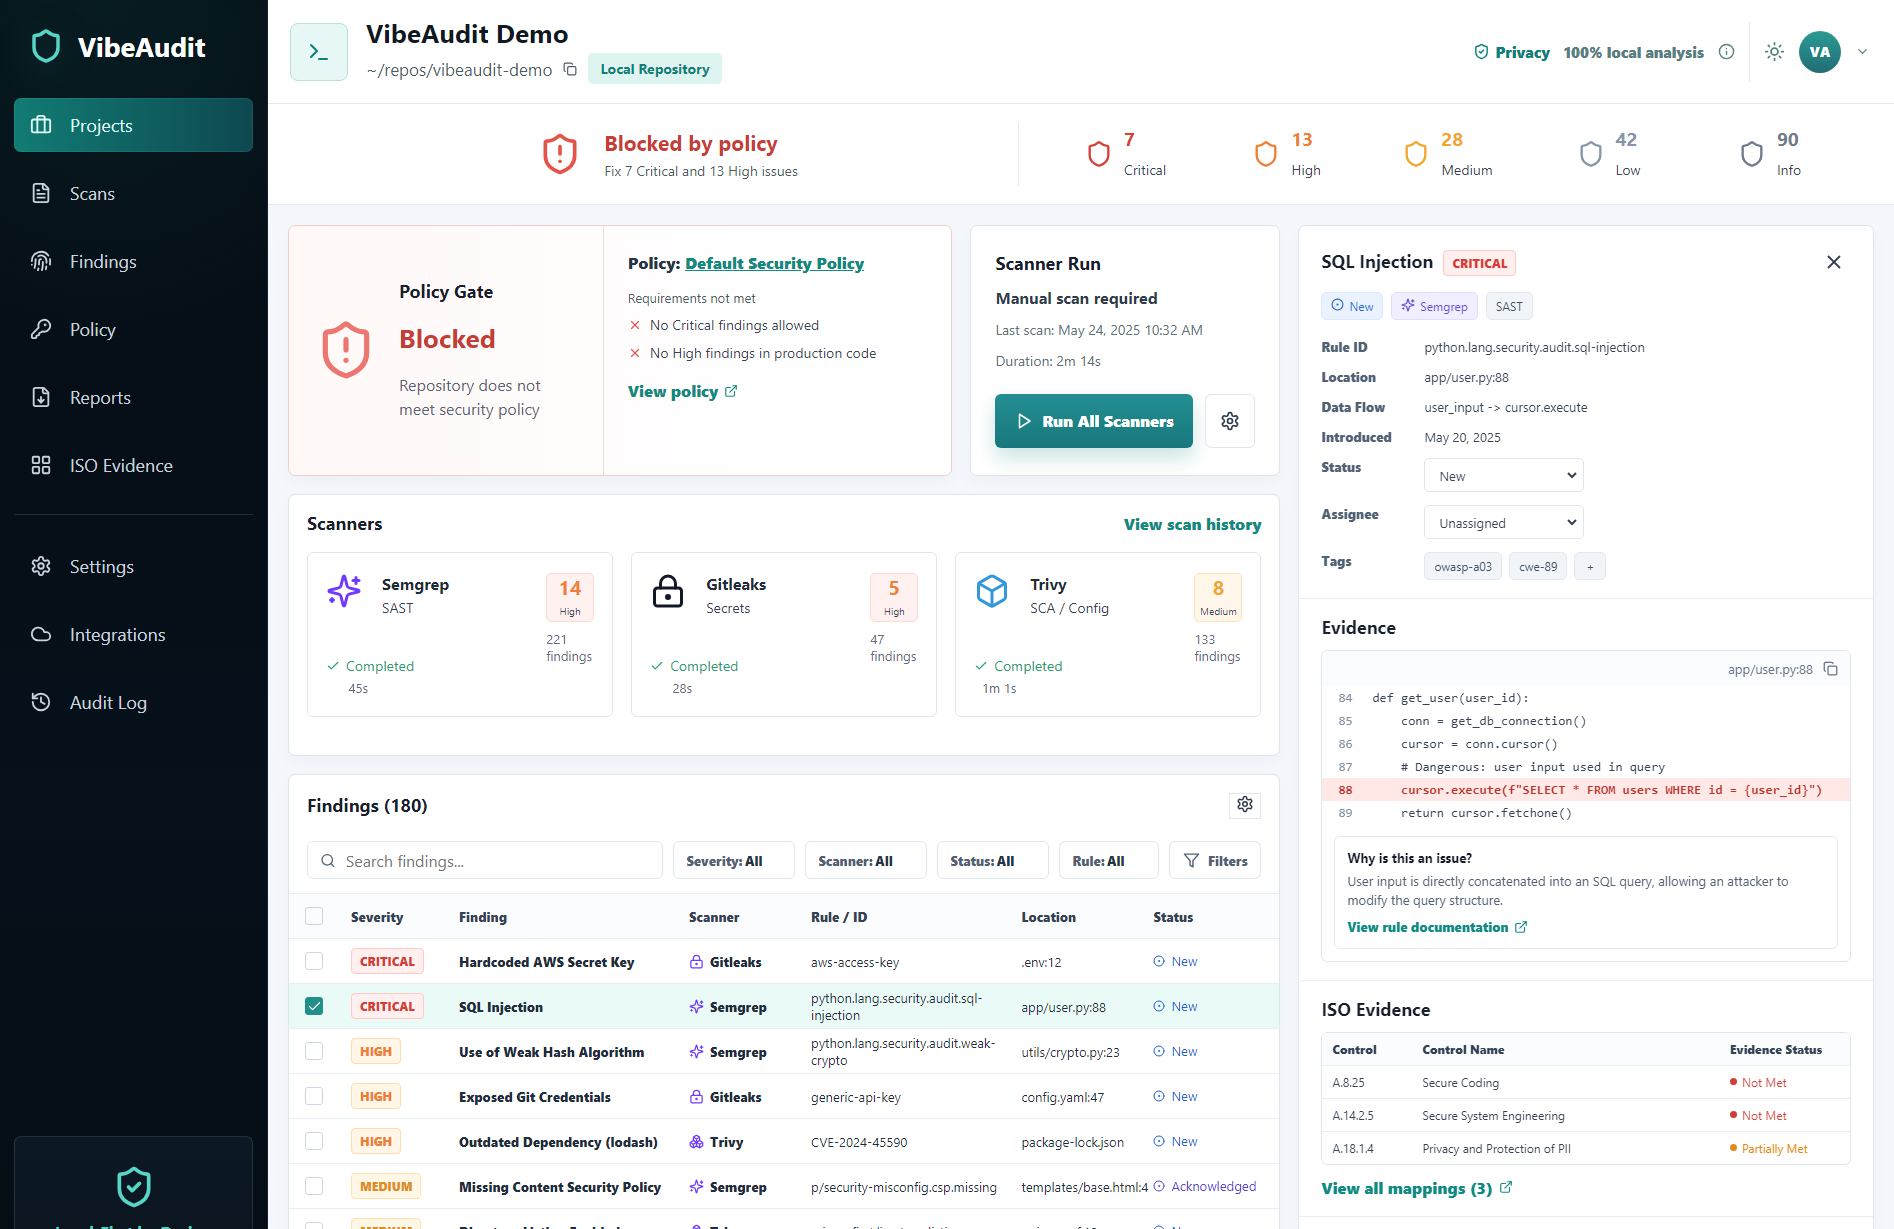Open Policy in the sidebar
Viewport: 1894px width, 1229px height.
[x=133, y=329]
